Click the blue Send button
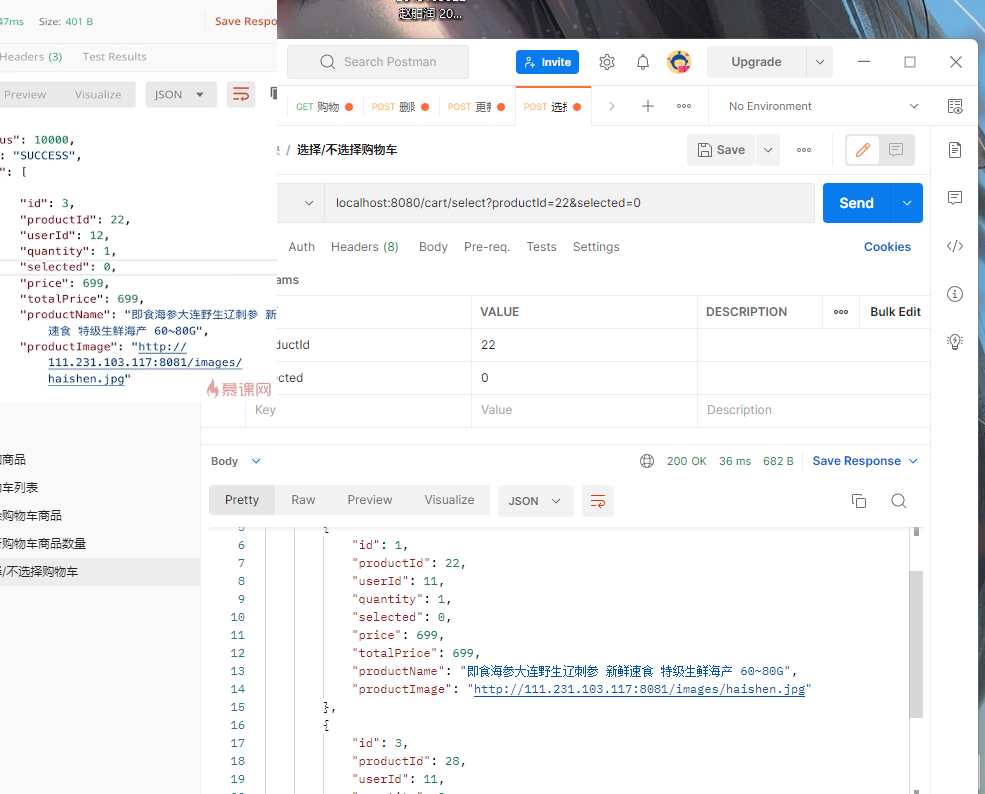 [x=856, y=203]
